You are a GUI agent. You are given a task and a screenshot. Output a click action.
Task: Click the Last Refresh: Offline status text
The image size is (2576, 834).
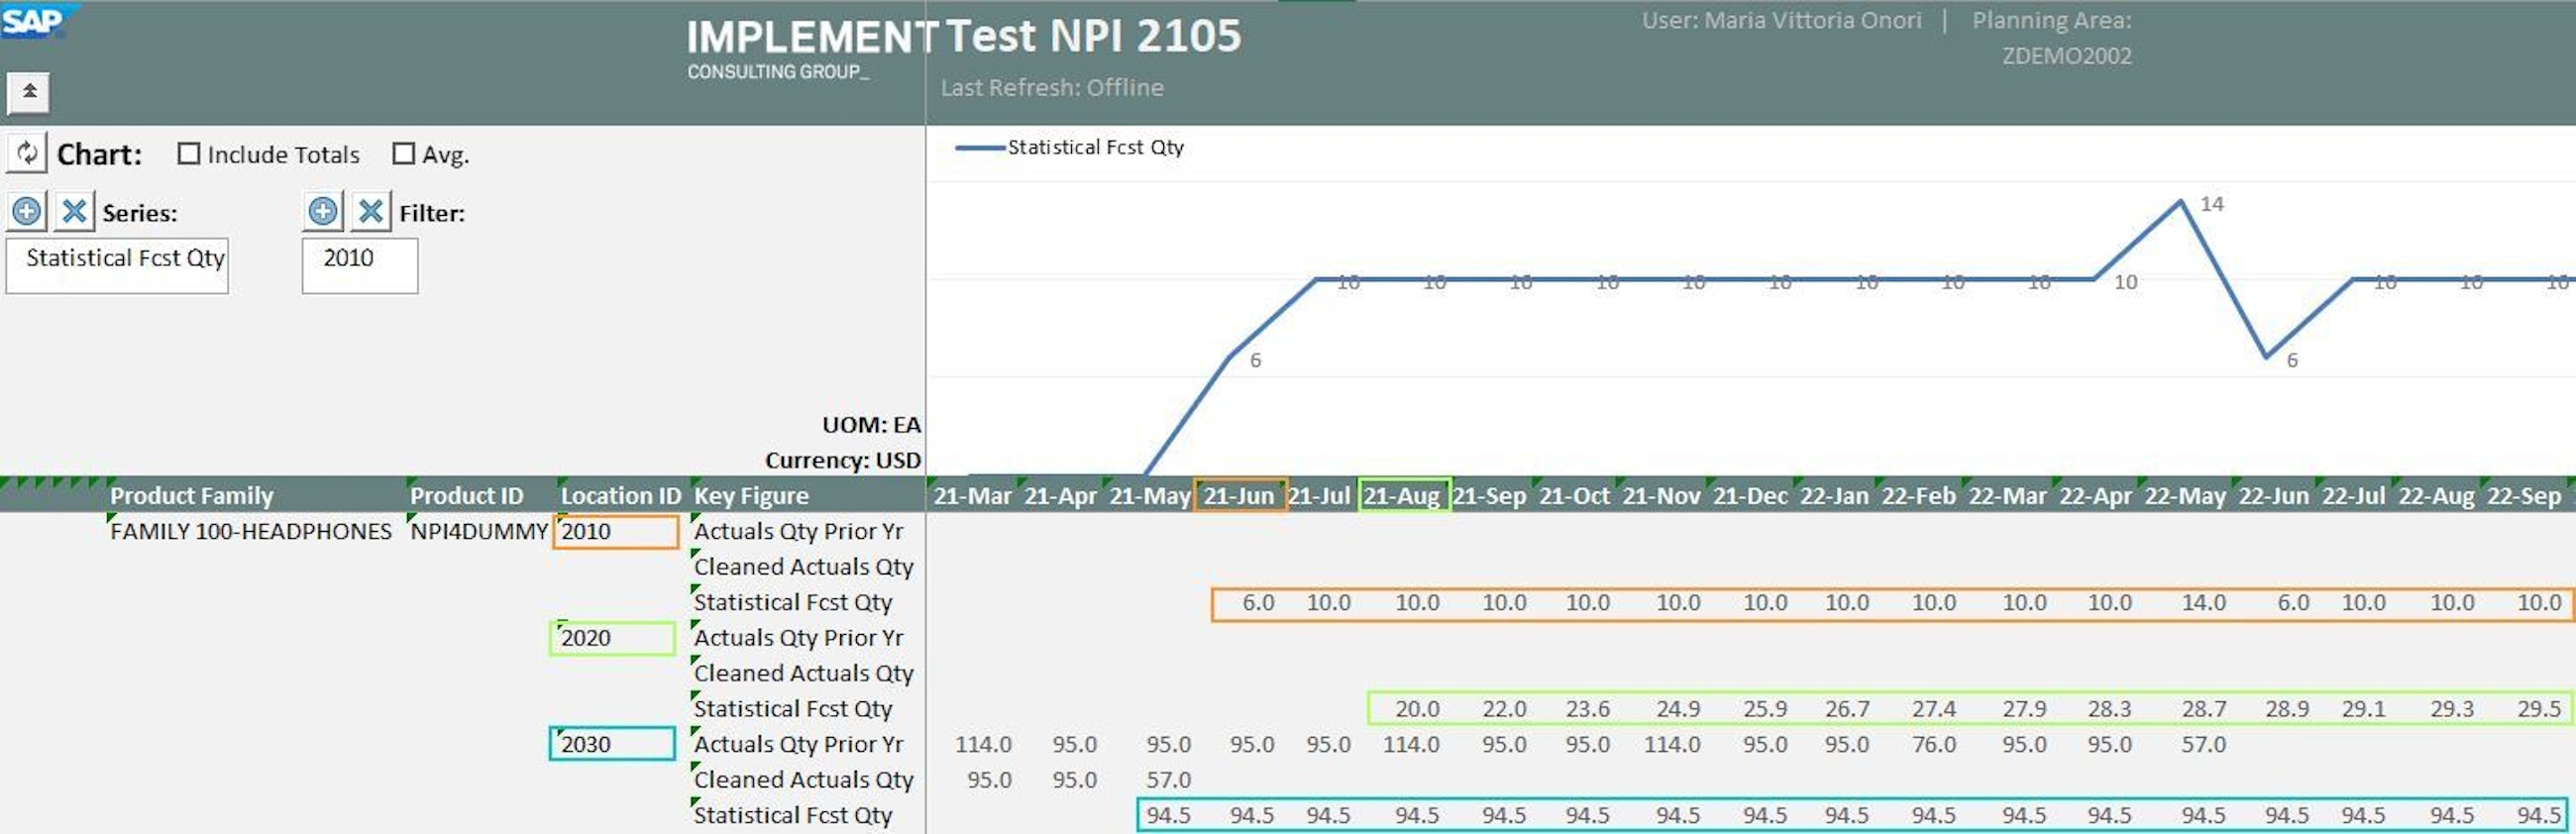(x=1052, y=88)
